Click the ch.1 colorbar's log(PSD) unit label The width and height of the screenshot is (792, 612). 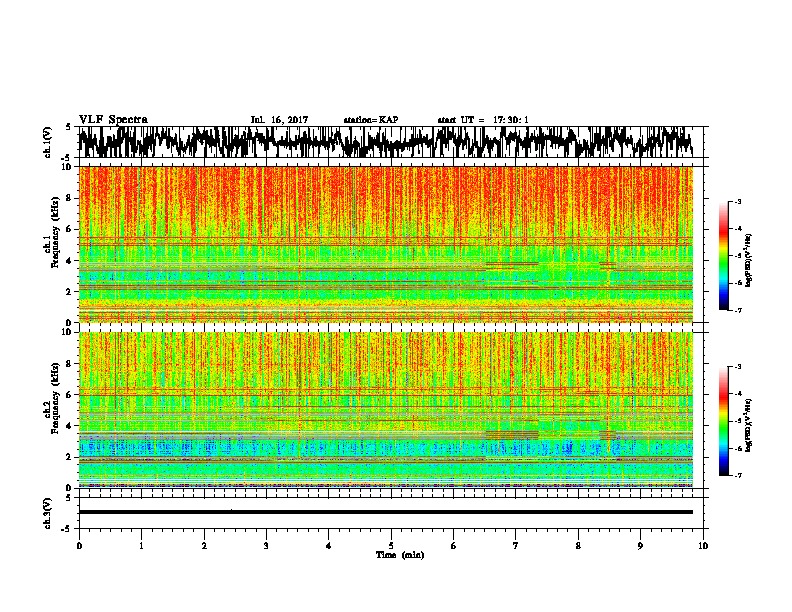point(749,260)
